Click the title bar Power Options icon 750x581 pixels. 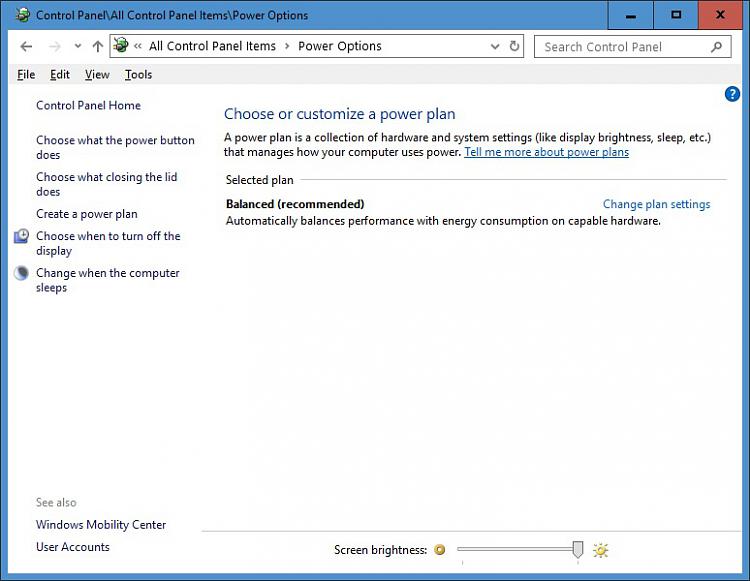22,15
